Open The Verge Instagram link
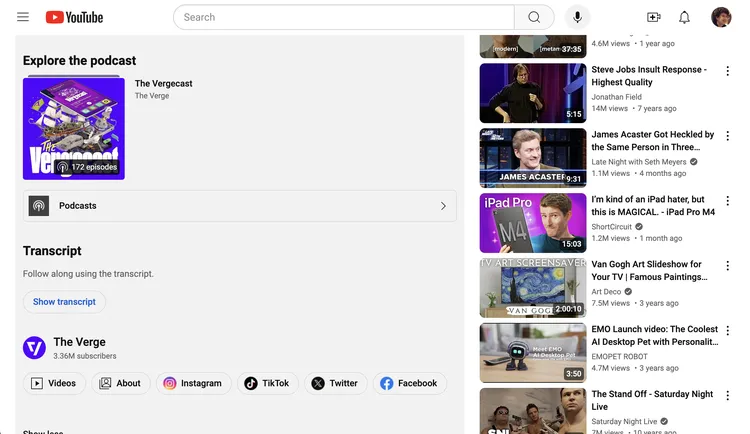 pyautogui.click(x=193, y=383)
